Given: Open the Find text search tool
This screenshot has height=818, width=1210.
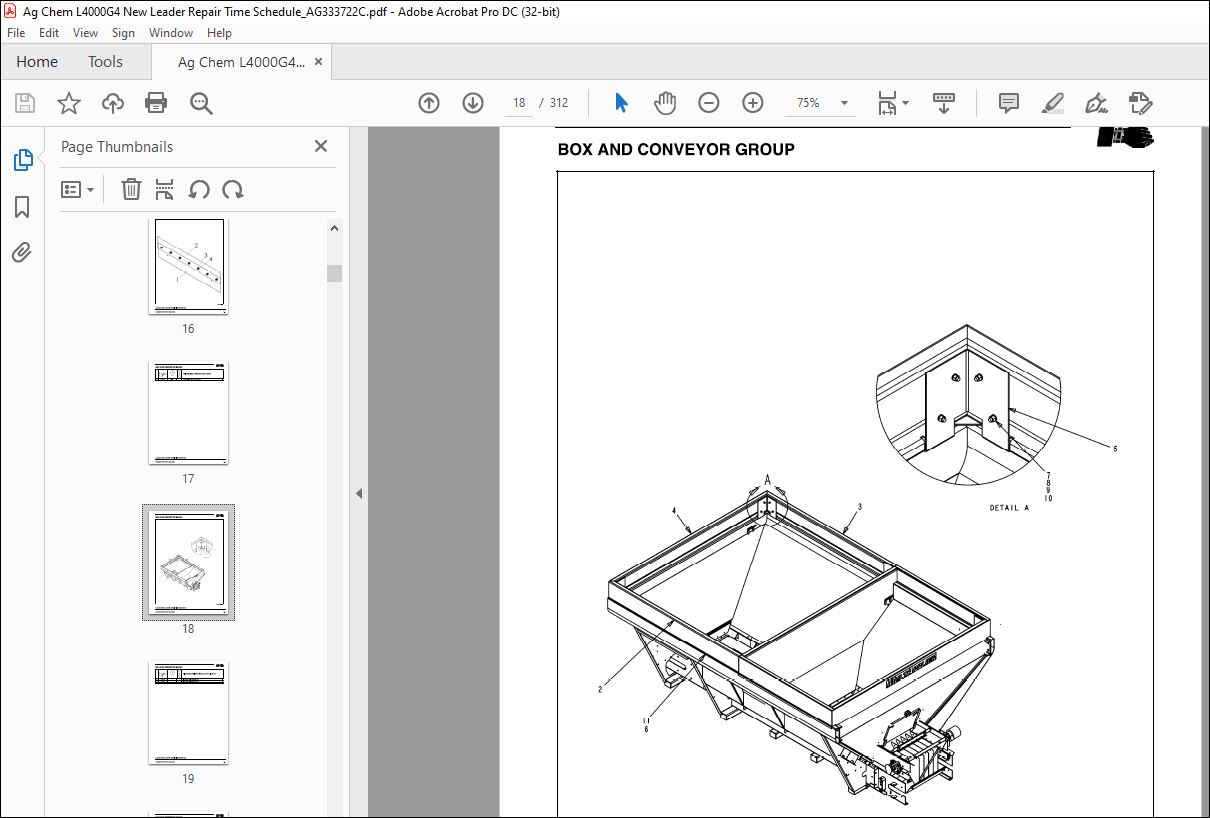Looking at the screenshot, I should pyautogui.click(x=201, y=103).
